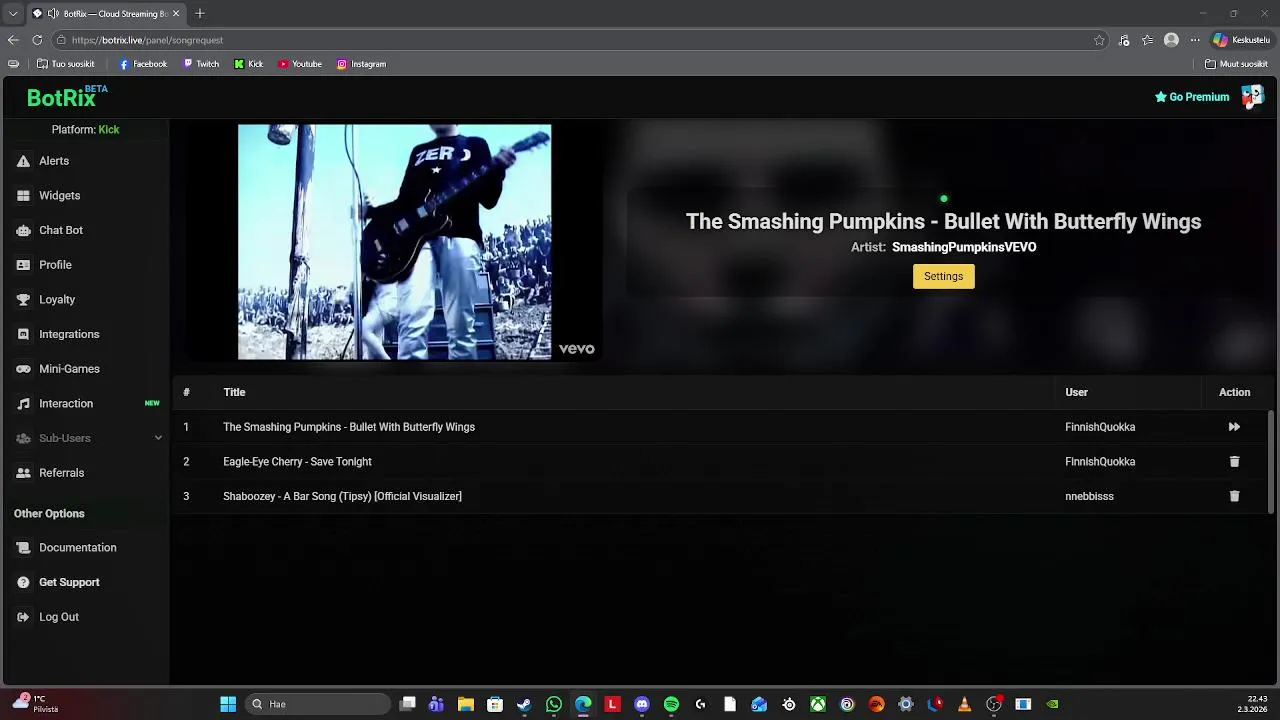Viewport: 1280px width, 720px height.
Task: Click the Go Premium link
Action: [x=1192, y=97]
